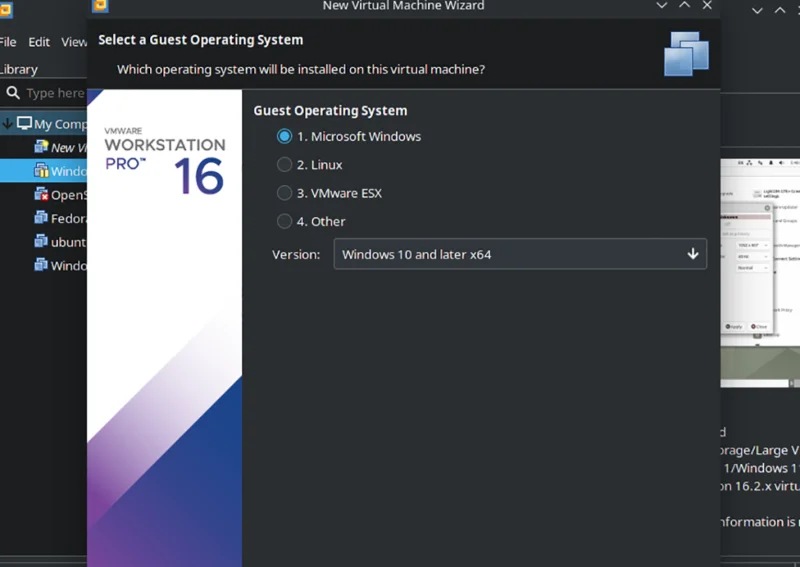800x567 pixels.
Task: Click the Guest Operating System heading
Action: pyautogui.click(x=330, y=111)
